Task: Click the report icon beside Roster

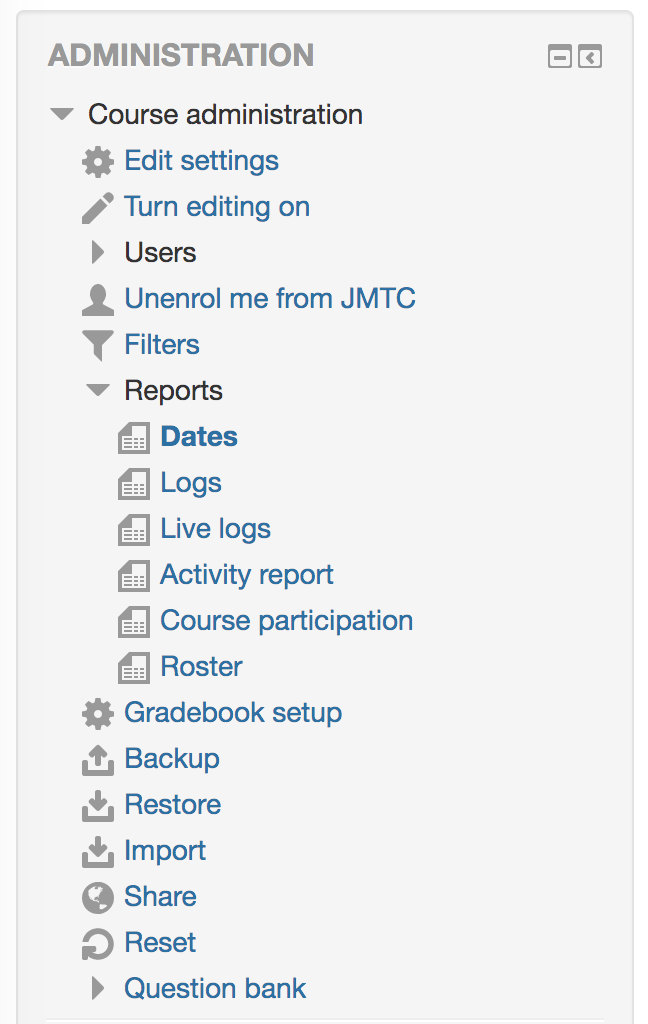Action: coord(134,667)
